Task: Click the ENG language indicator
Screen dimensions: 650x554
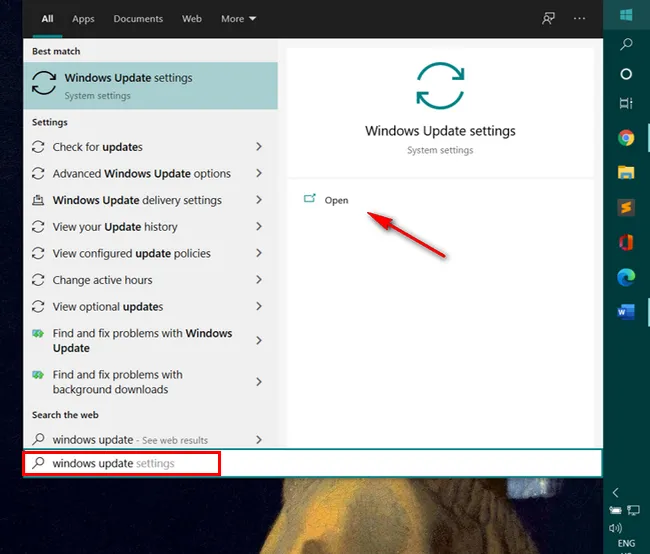Action: (626, 543)
